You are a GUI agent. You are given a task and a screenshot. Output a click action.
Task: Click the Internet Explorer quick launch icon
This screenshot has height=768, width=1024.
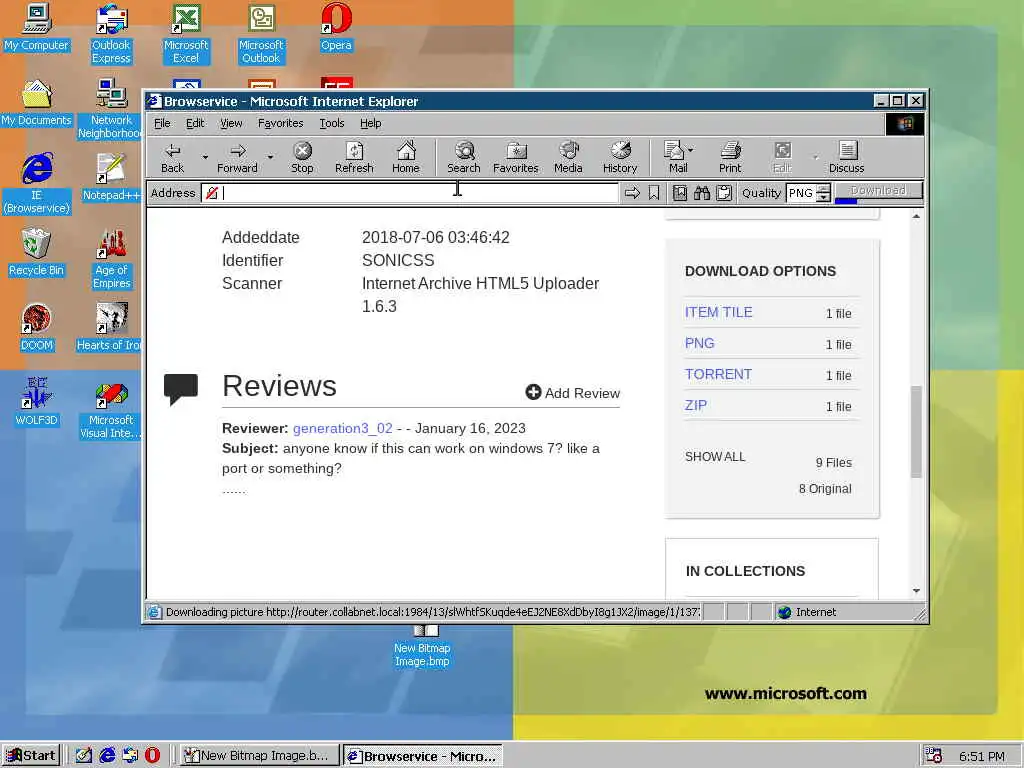click(107, 755)
